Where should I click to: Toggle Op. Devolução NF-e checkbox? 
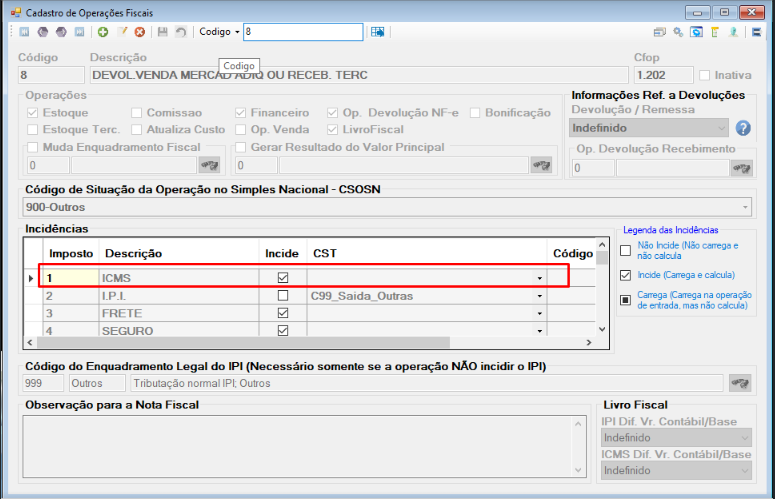pyautogui.click(x=333, y=113)
